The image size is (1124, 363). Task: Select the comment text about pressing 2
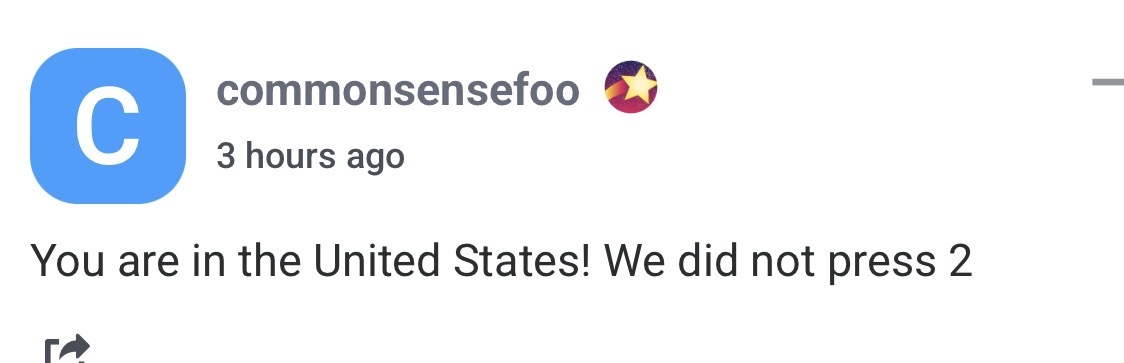click(501, 262)
